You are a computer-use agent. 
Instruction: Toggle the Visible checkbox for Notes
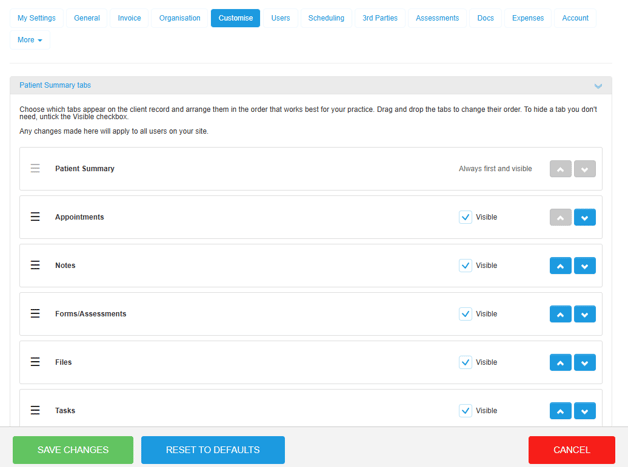pyautogui.click(x=465, y=266)
